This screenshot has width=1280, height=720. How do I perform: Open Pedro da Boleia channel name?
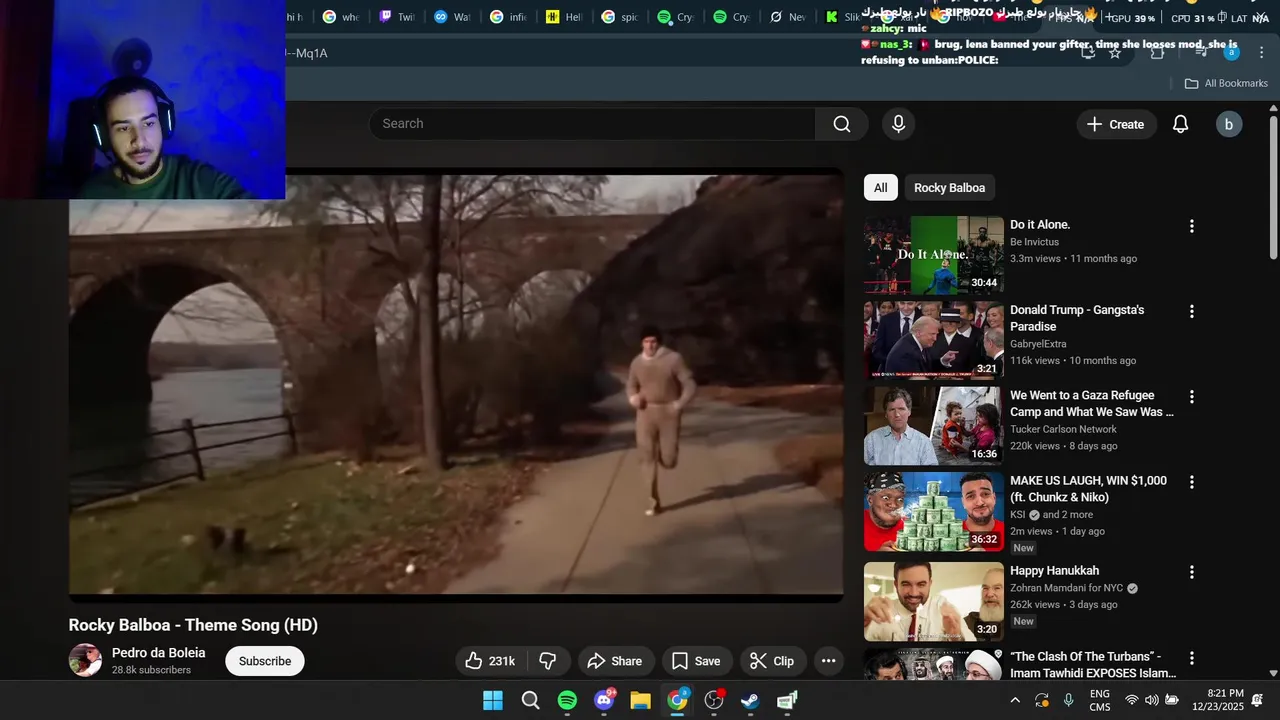[158, 653]
